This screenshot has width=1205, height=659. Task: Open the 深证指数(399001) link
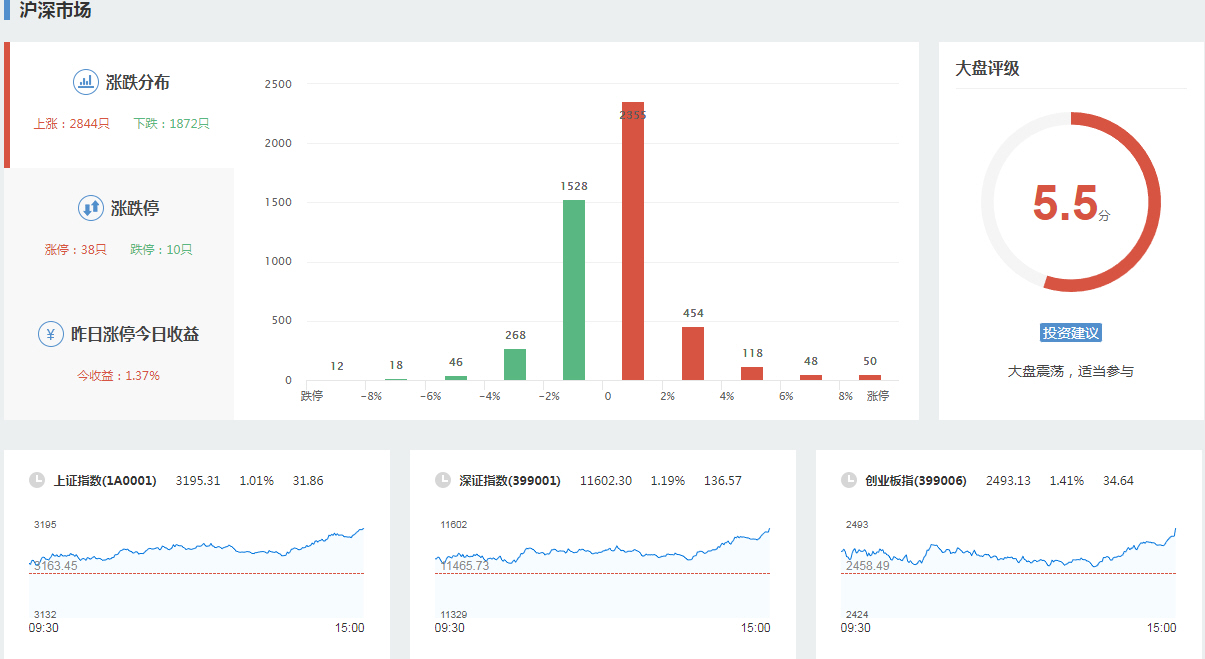[510, 481]
